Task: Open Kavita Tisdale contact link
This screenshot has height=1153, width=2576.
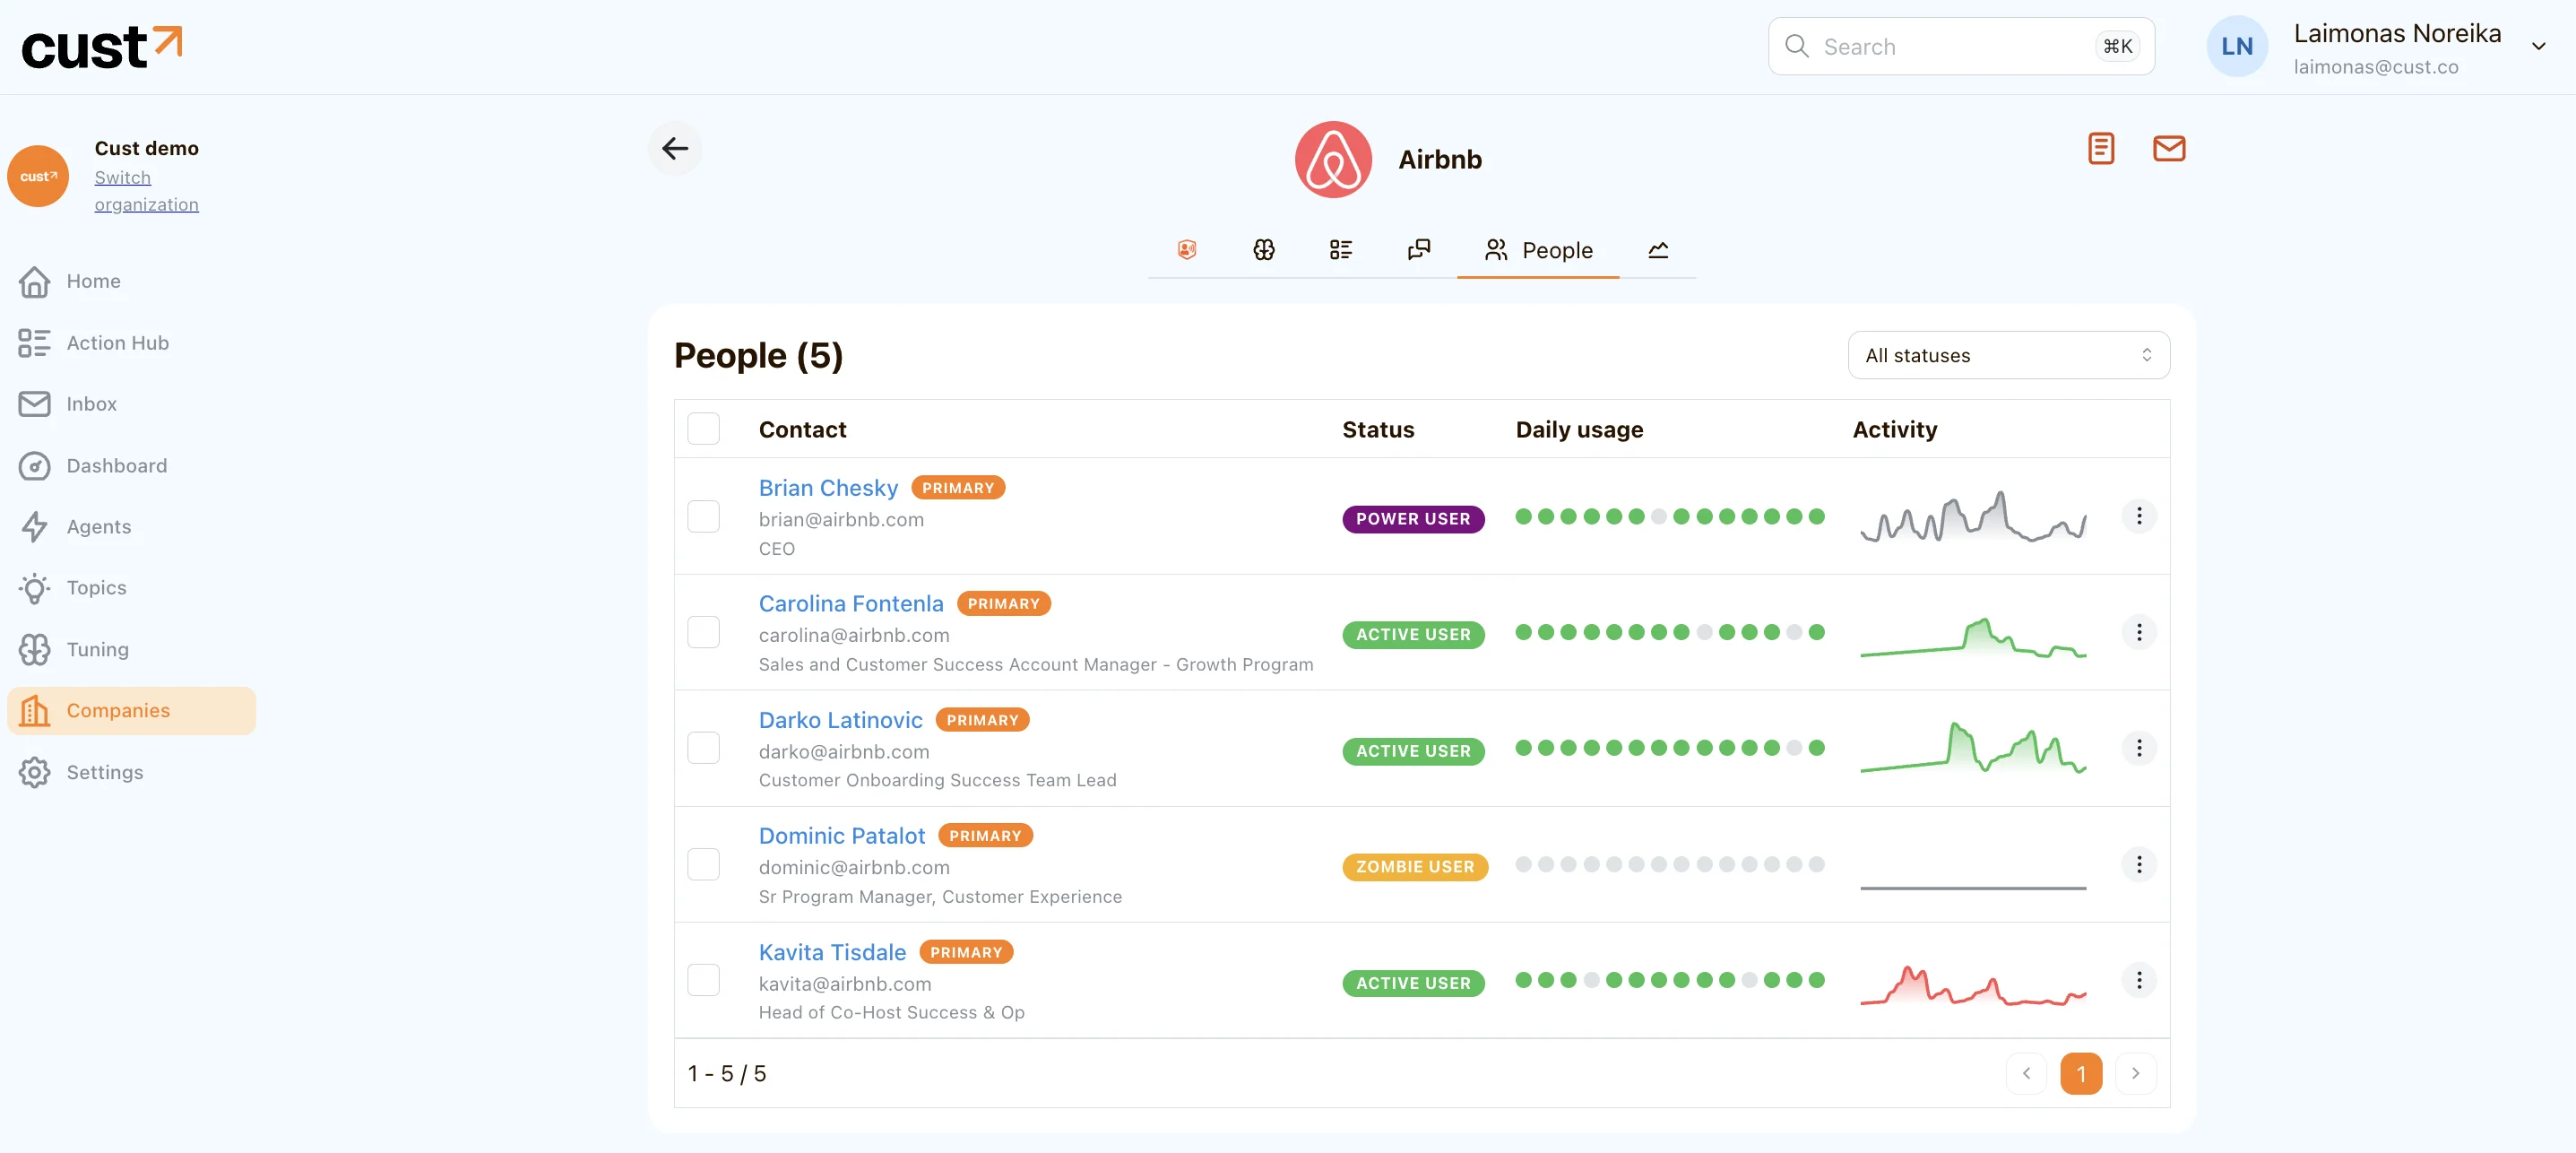Action: (x=832, y=952)
